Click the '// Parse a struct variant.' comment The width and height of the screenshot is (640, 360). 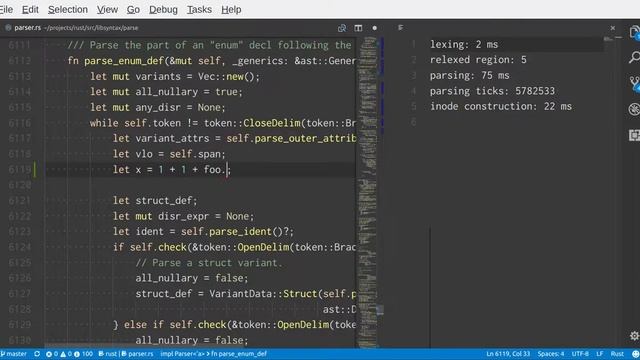tap(209, 262)
